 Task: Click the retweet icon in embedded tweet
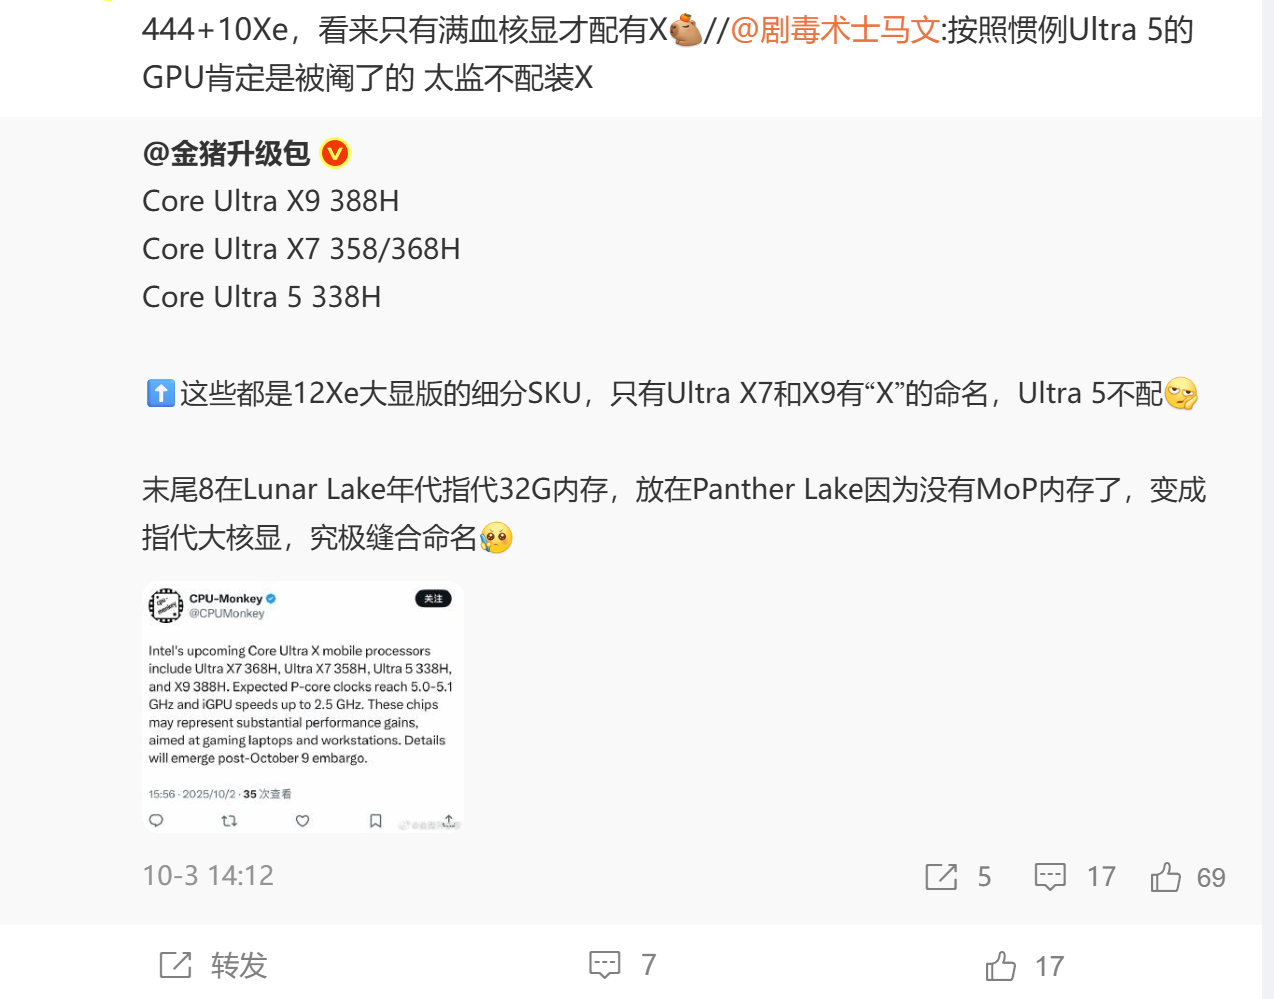[229, 821]
